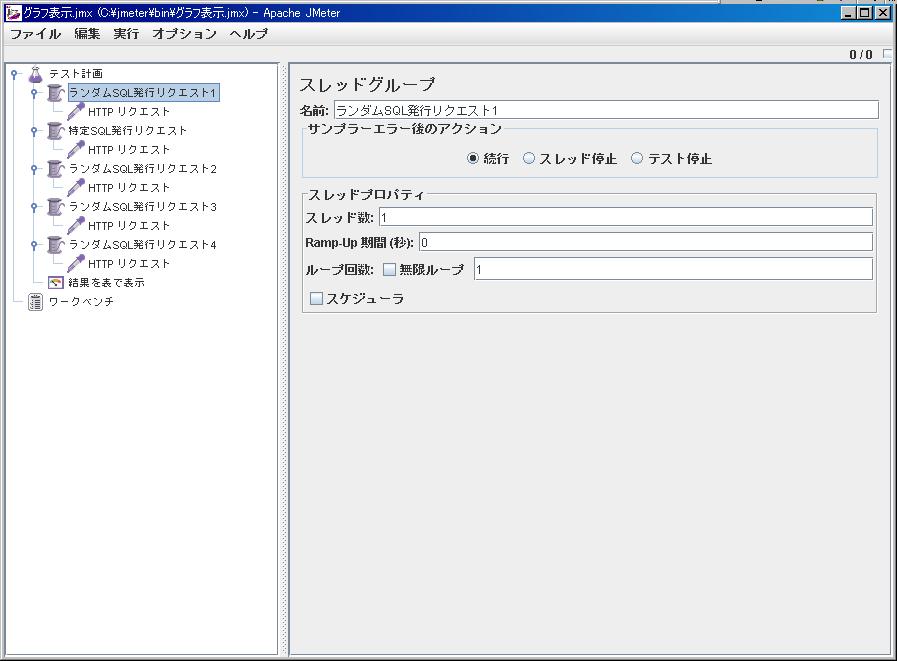Click the minimize window button
The width and height of the screenshot is (897, 661).
(x=850, y=13)
